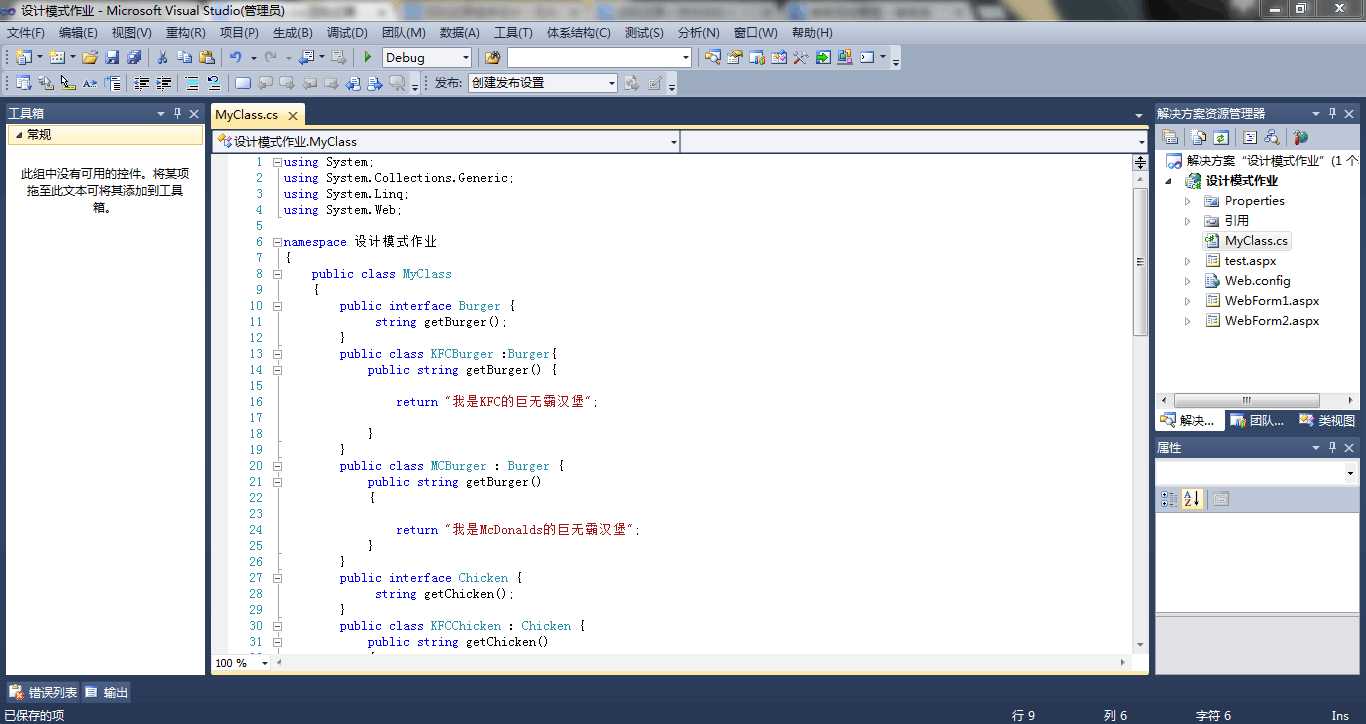Click the Paste clipboard icon
1366x724 pixels.
[x=207, y=58]
